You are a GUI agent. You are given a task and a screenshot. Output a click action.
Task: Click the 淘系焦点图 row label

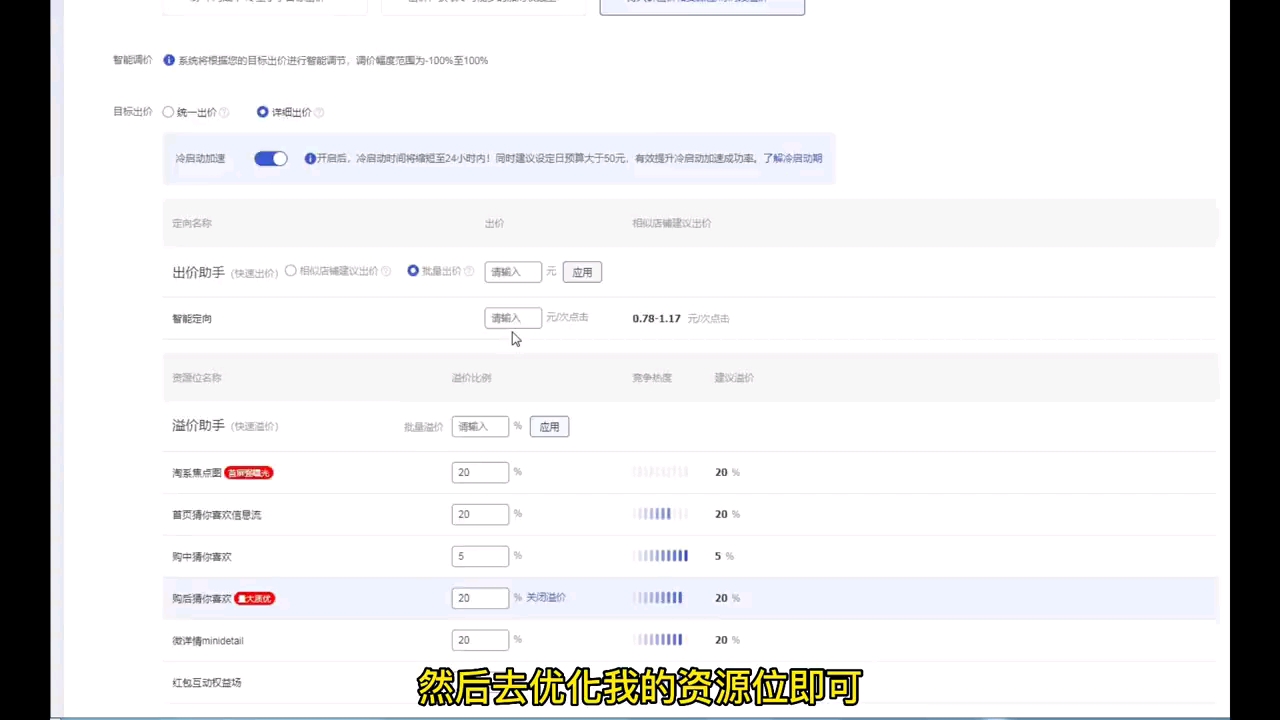(197, 473)
